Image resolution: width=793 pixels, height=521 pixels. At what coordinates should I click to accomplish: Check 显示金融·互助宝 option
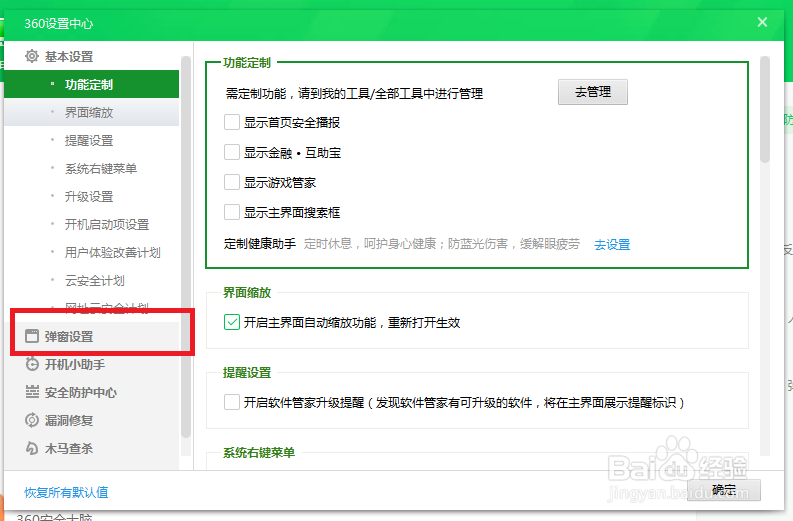pyautogui.click(x=232, y=152)
